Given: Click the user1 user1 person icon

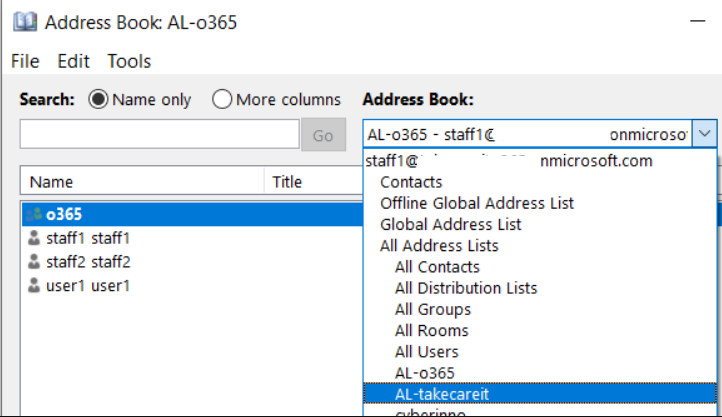Looking at the screenshot, I should 34,286.
